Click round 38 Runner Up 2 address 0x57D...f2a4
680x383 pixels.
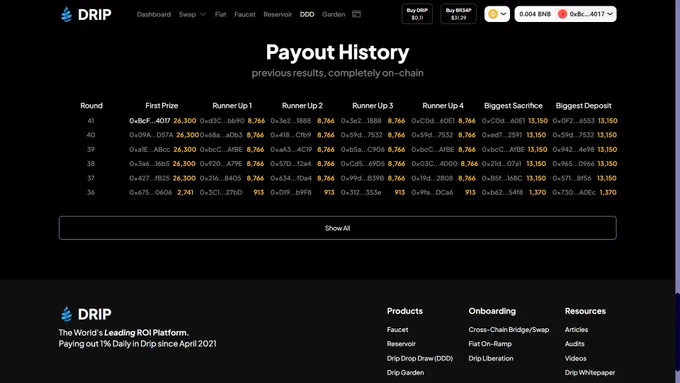pos(291,164)
